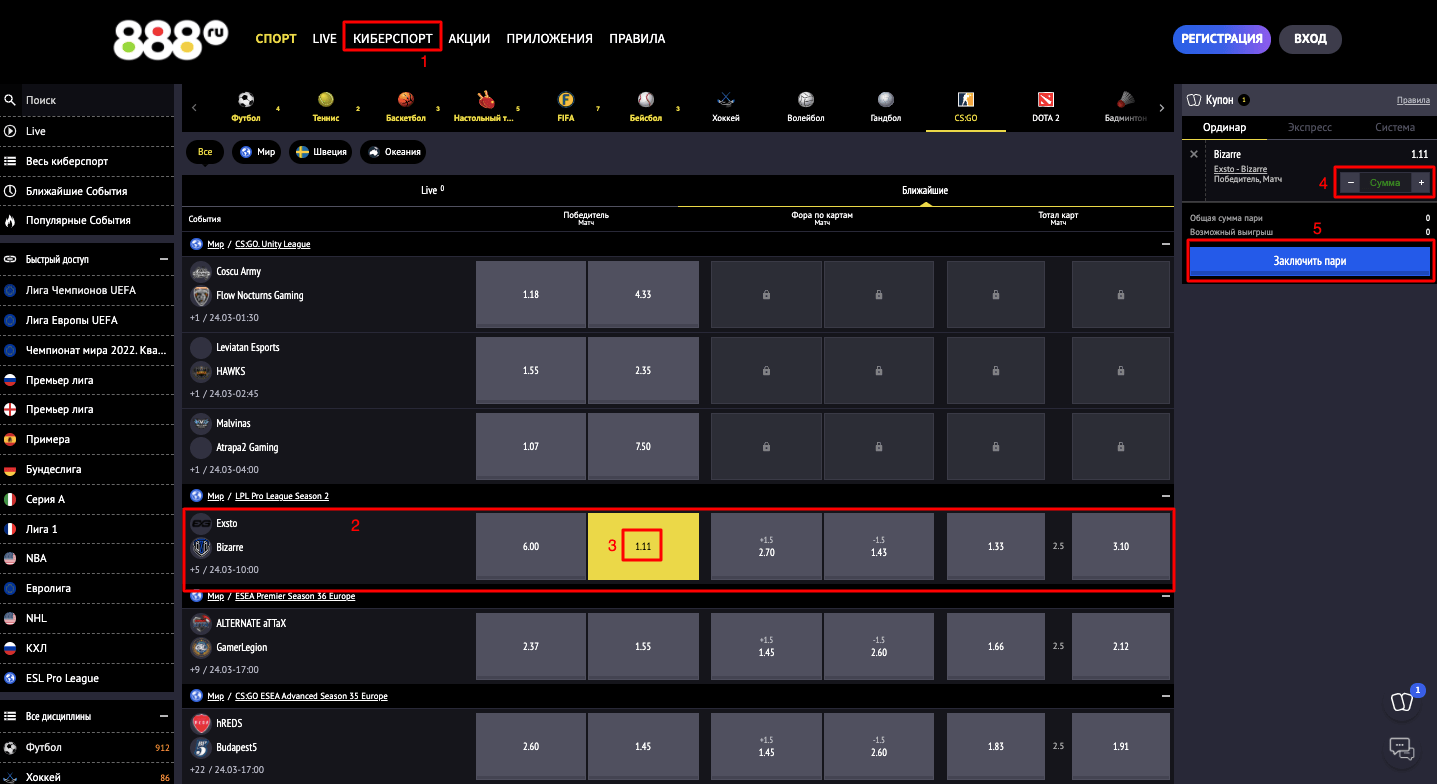Open the 888.ru logo home link
Viewport: 1437px width, 784px height.
[171, 39]
